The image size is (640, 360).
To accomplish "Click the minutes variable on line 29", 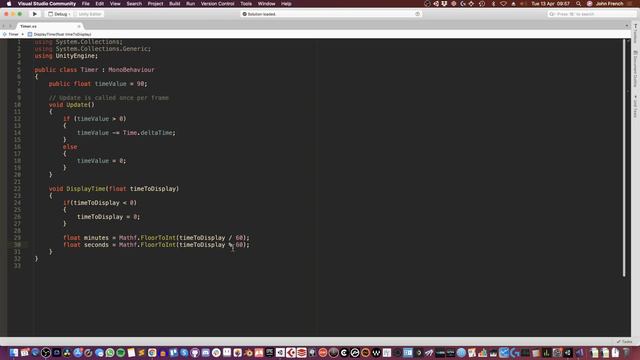I will (x=96, y=238).
